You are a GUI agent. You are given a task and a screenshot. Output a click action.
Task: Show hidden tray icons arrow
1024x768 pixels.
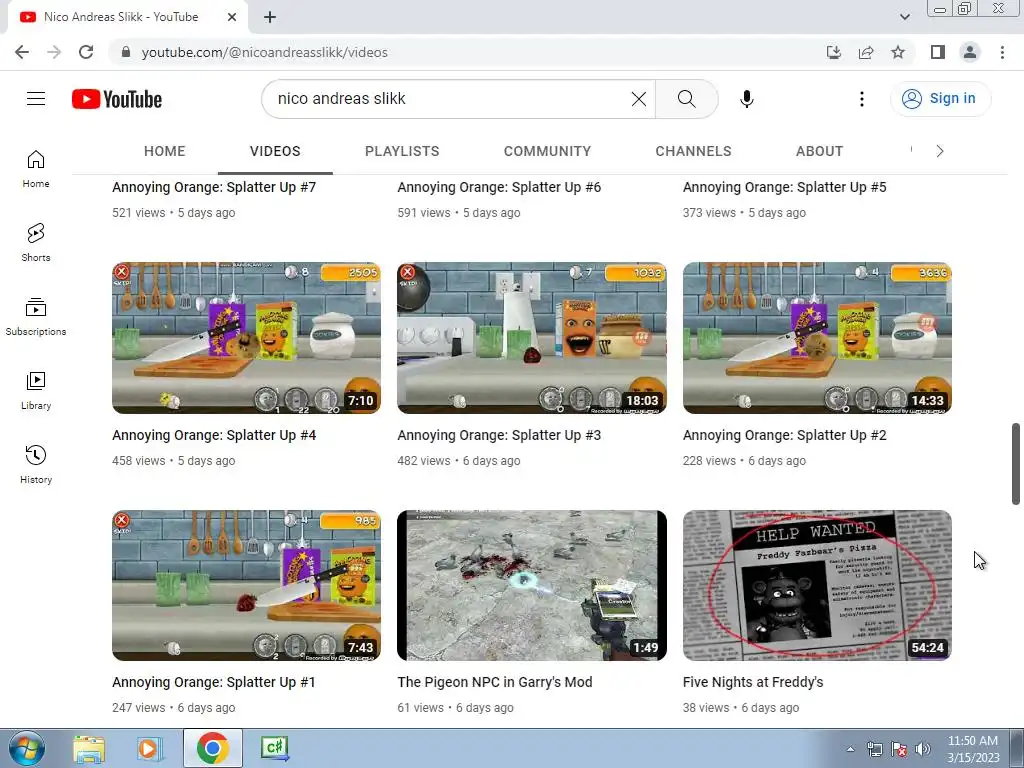pos(850,749)
